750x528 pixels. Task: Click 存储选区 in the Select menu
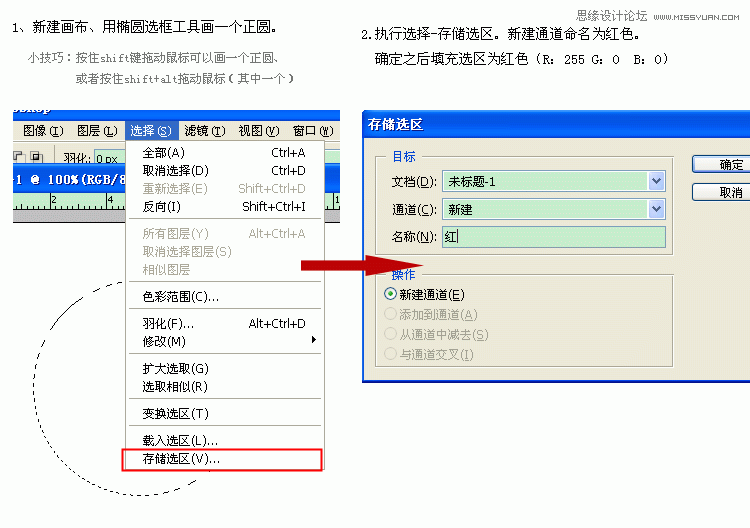[x=181, y=459]
